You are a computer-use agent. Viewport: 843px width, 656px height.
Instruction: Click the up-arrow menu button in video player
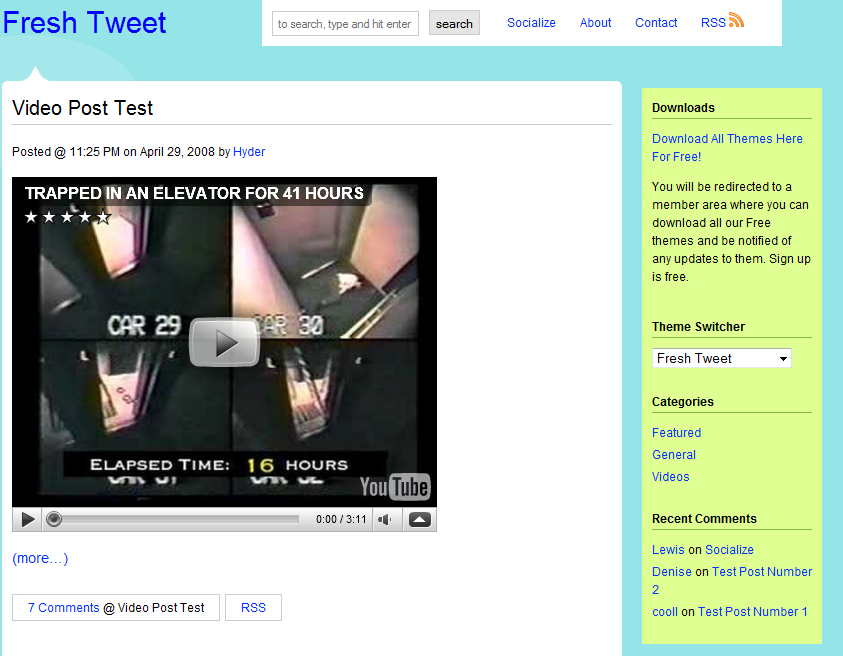click(419, 519)
